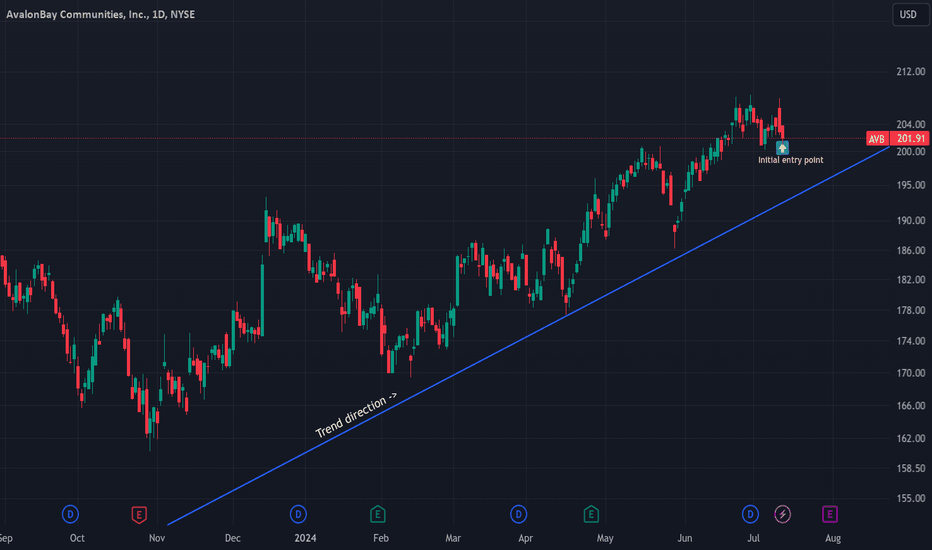Click the 174.00 price scale label
Image resolution: width=932 pixels, height=550 pixels.
coord(911,341)
